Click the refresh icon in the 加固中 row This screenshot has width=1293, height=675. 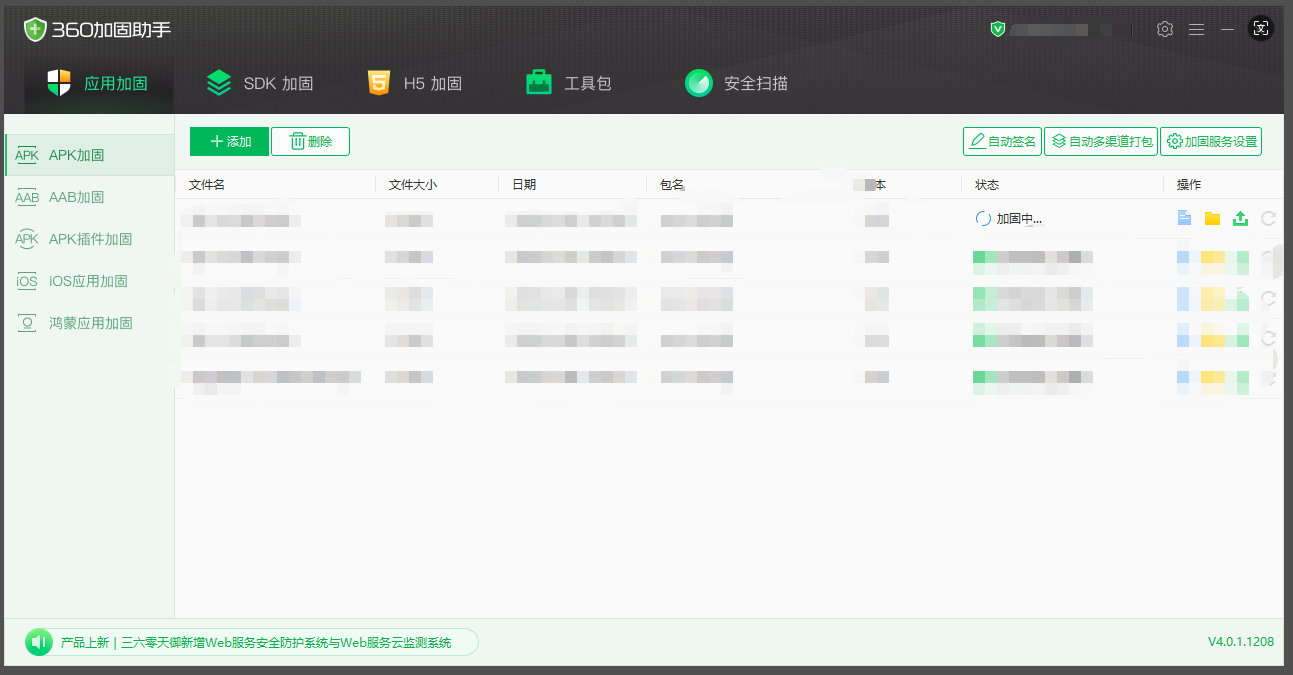click(x=1268, y=218)
